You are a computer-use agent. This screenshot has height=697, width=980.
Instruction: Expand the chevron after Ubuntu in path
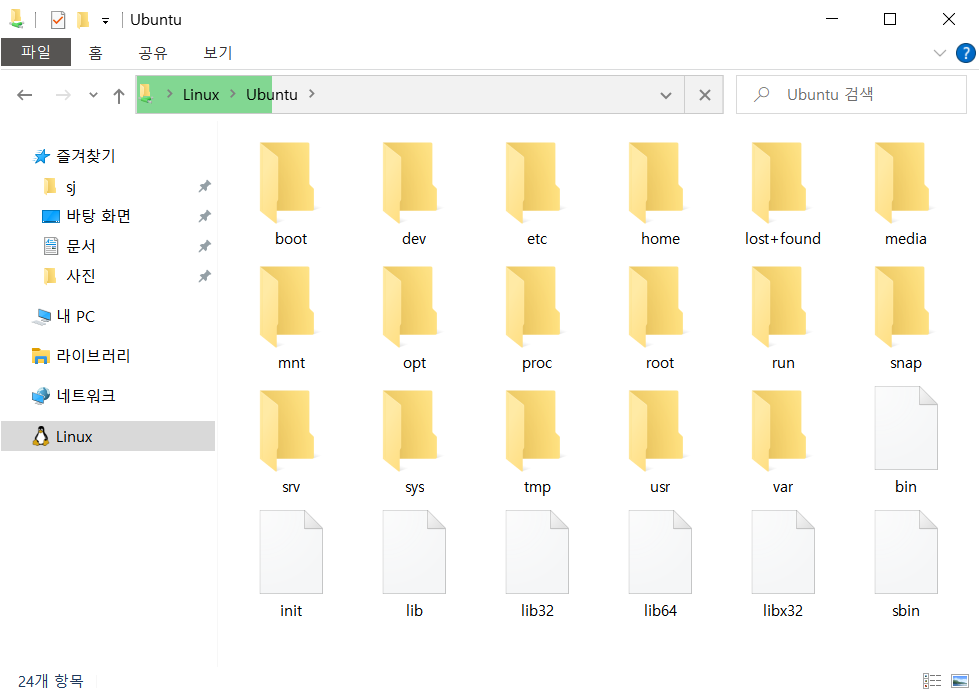click(x=312, y=94)
